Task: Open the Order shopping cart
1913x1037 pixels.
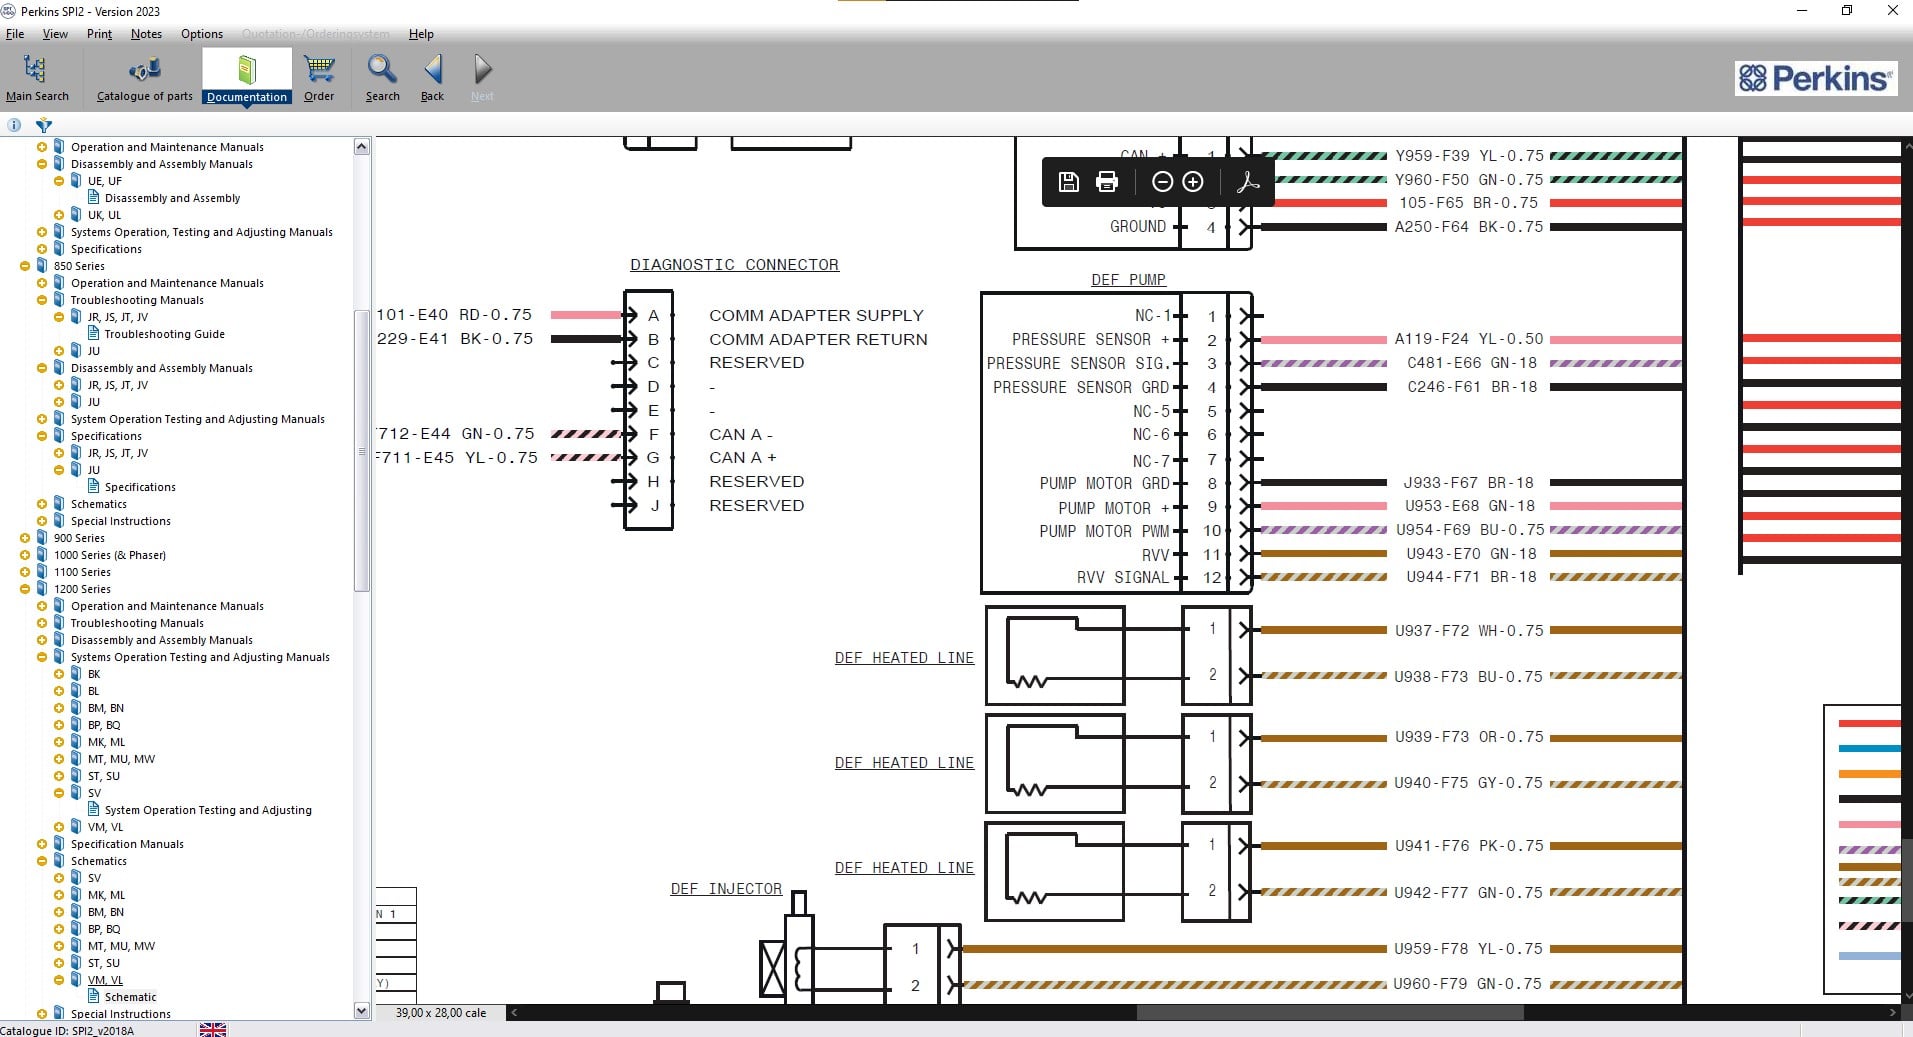Action: click(319, 78)
